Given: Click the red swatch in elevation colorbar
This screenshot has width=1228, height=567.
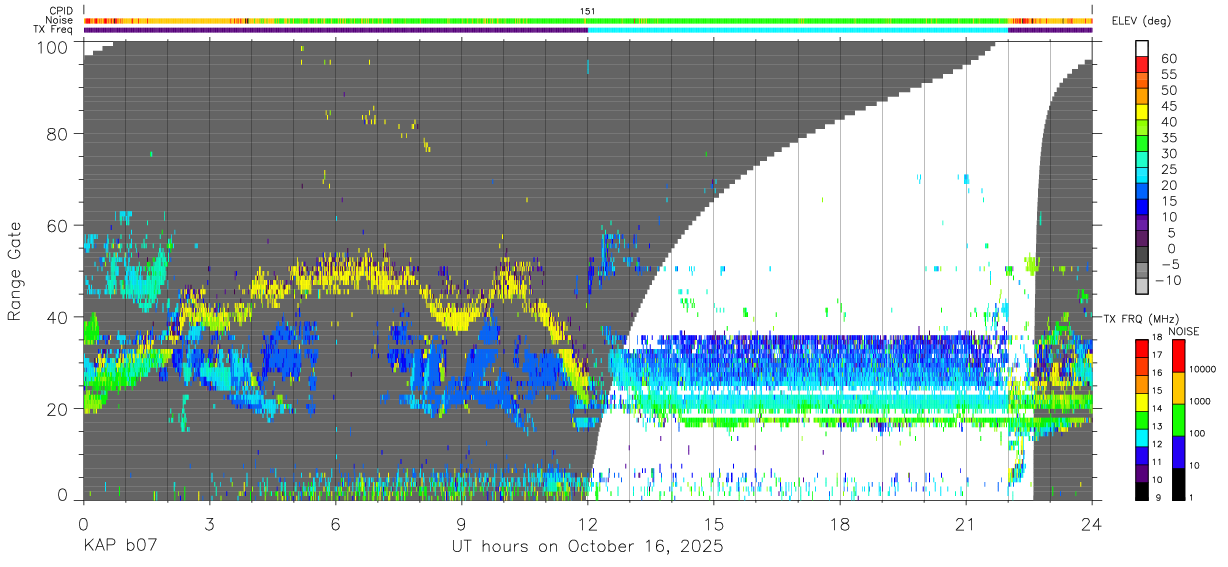Looking at the screenshot, I should 1142,65.
